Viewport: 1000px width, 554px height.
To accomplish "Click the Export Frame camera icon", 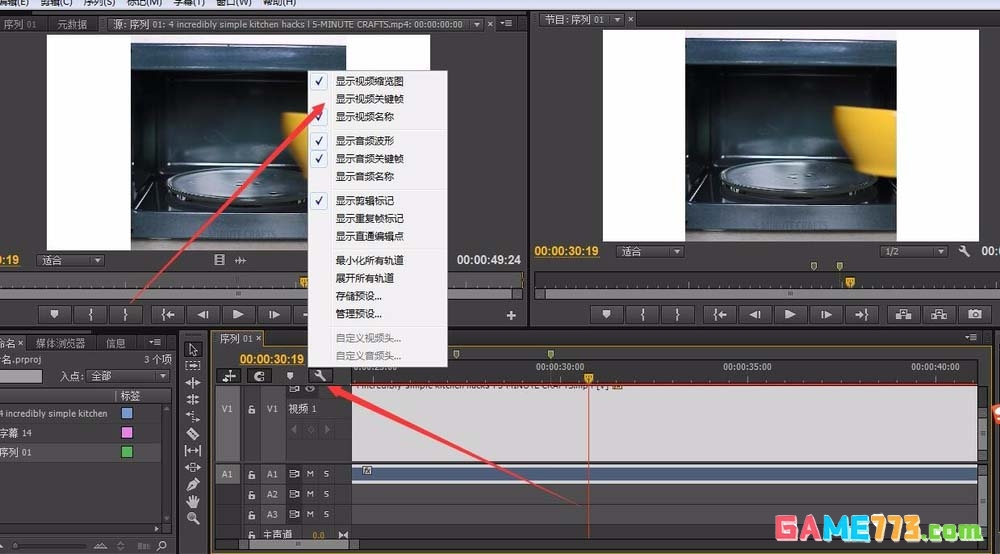I will (974, 314).
